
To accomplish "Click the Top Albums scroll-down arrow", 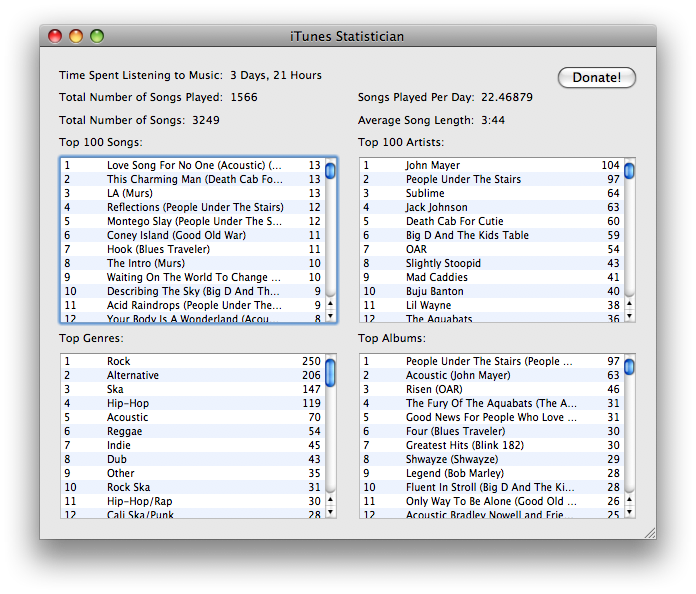I will pos(629,512).
